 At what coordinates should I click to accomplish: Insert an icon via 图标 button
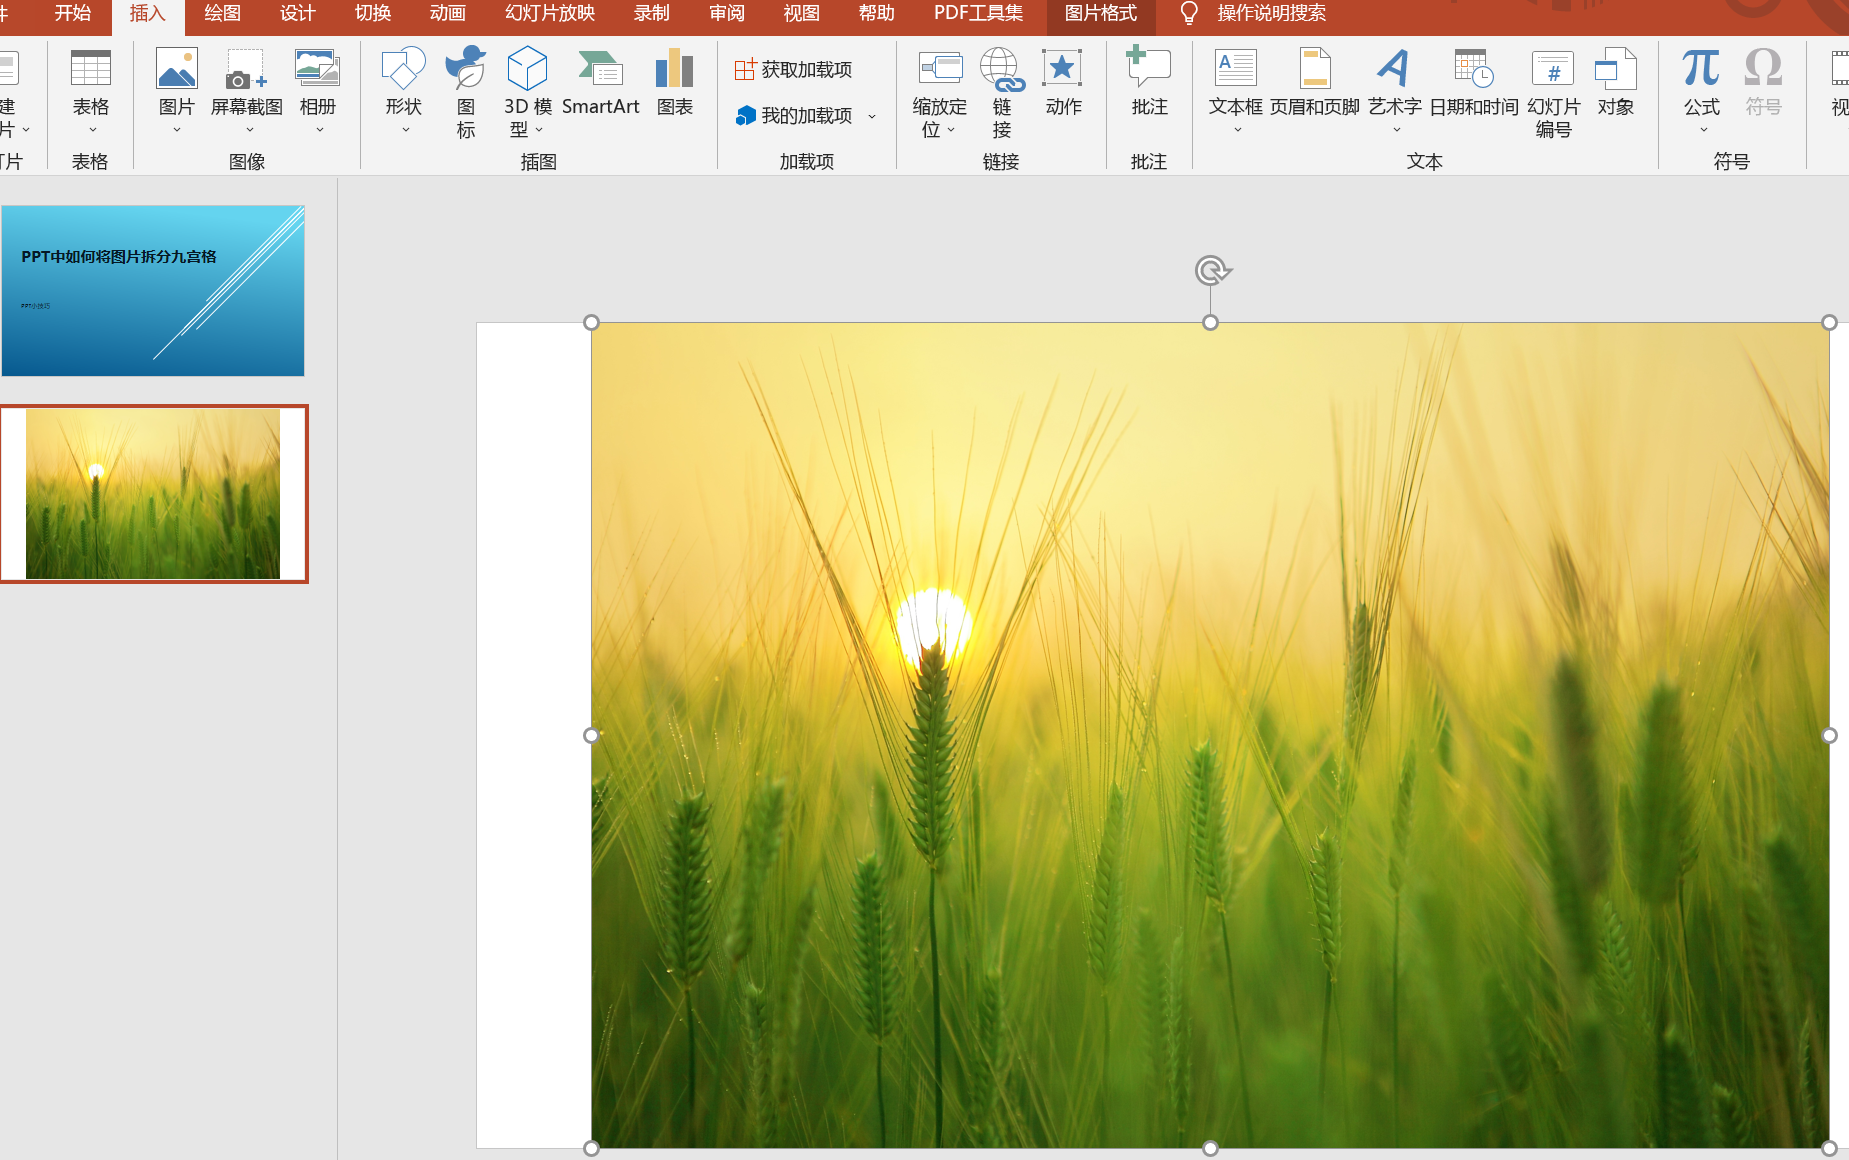coord(466,69)
